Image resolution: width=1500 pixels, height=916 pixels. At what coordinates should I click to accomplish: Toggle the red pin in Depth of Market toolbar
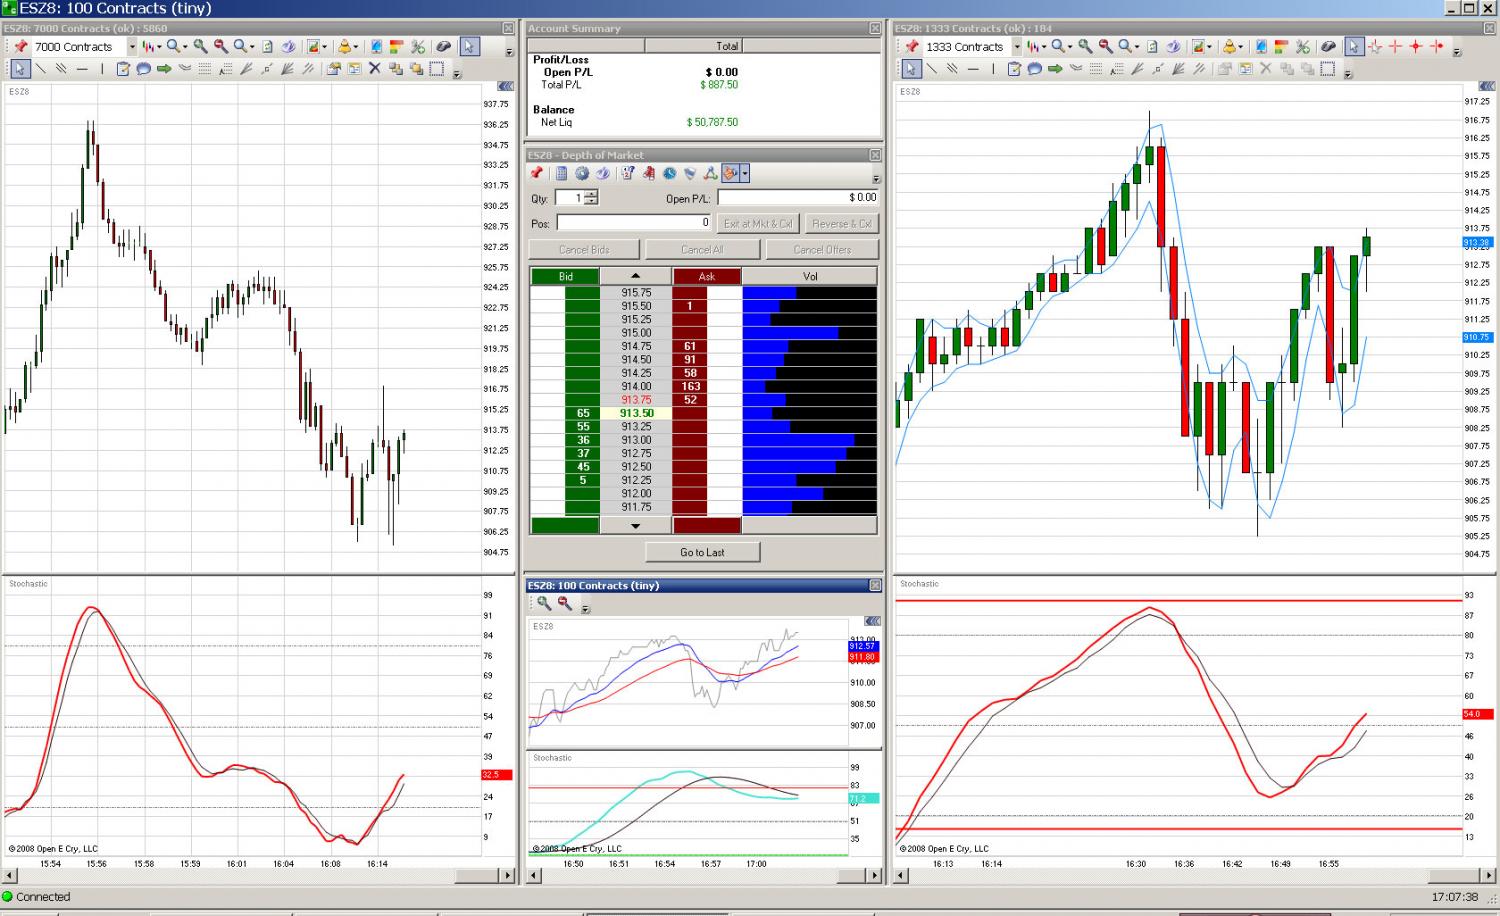pyautogui.click(x=536, y=172)
